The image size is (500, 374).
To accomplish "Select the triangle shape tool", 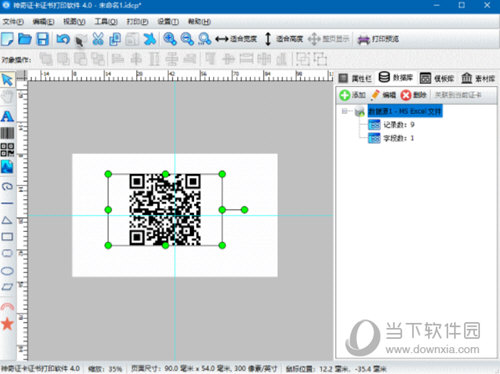I will 7,220.
